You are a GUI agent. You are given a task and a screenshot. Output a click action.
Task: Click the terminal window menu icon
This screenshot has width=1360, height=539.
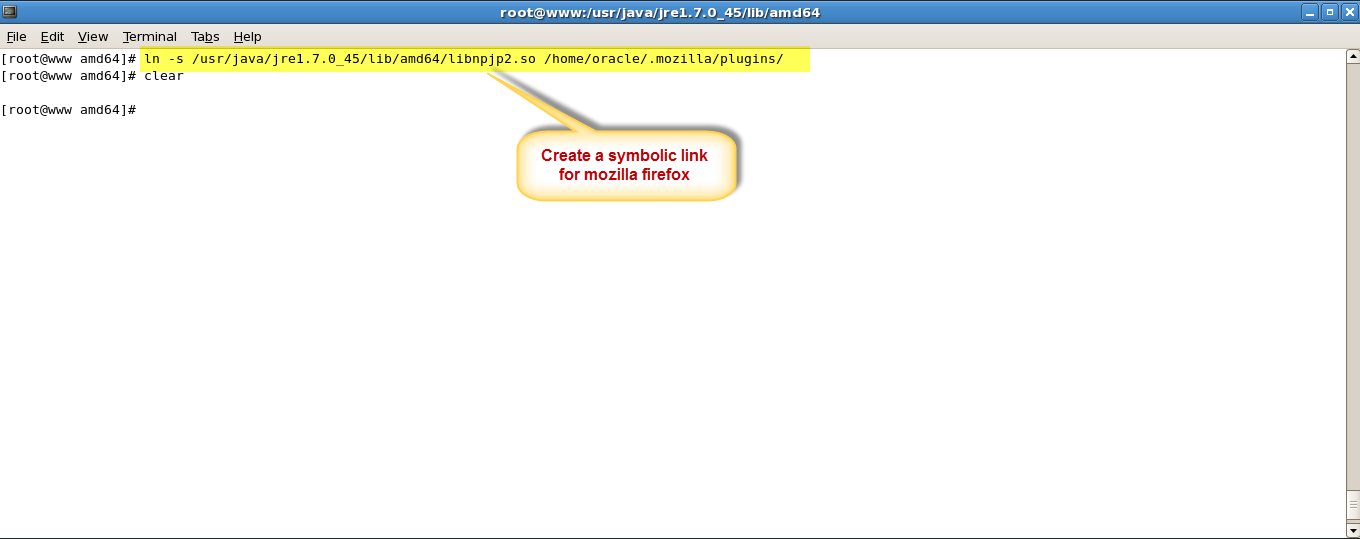click(10, 12)
